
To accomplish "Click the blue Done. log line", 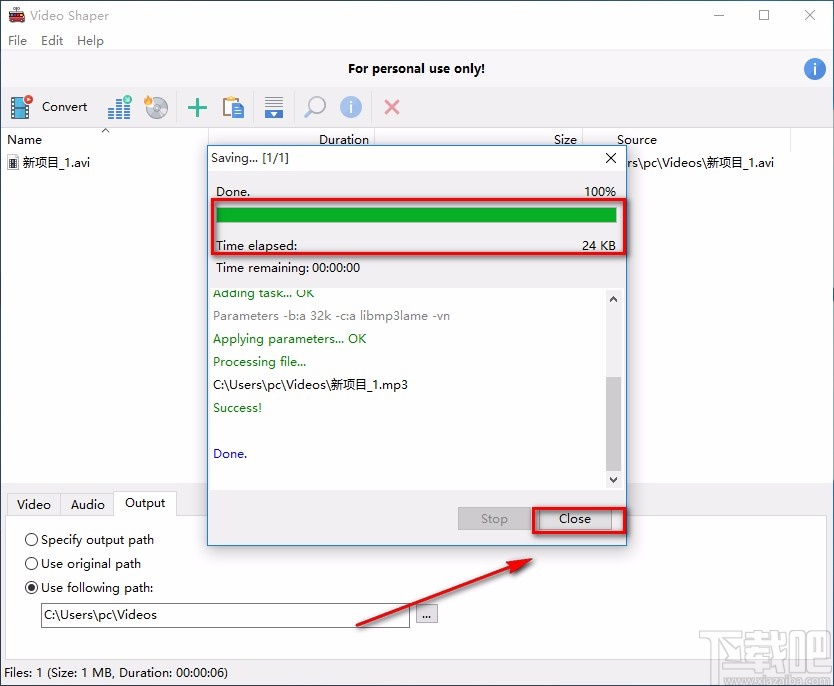I will [230, 454].
